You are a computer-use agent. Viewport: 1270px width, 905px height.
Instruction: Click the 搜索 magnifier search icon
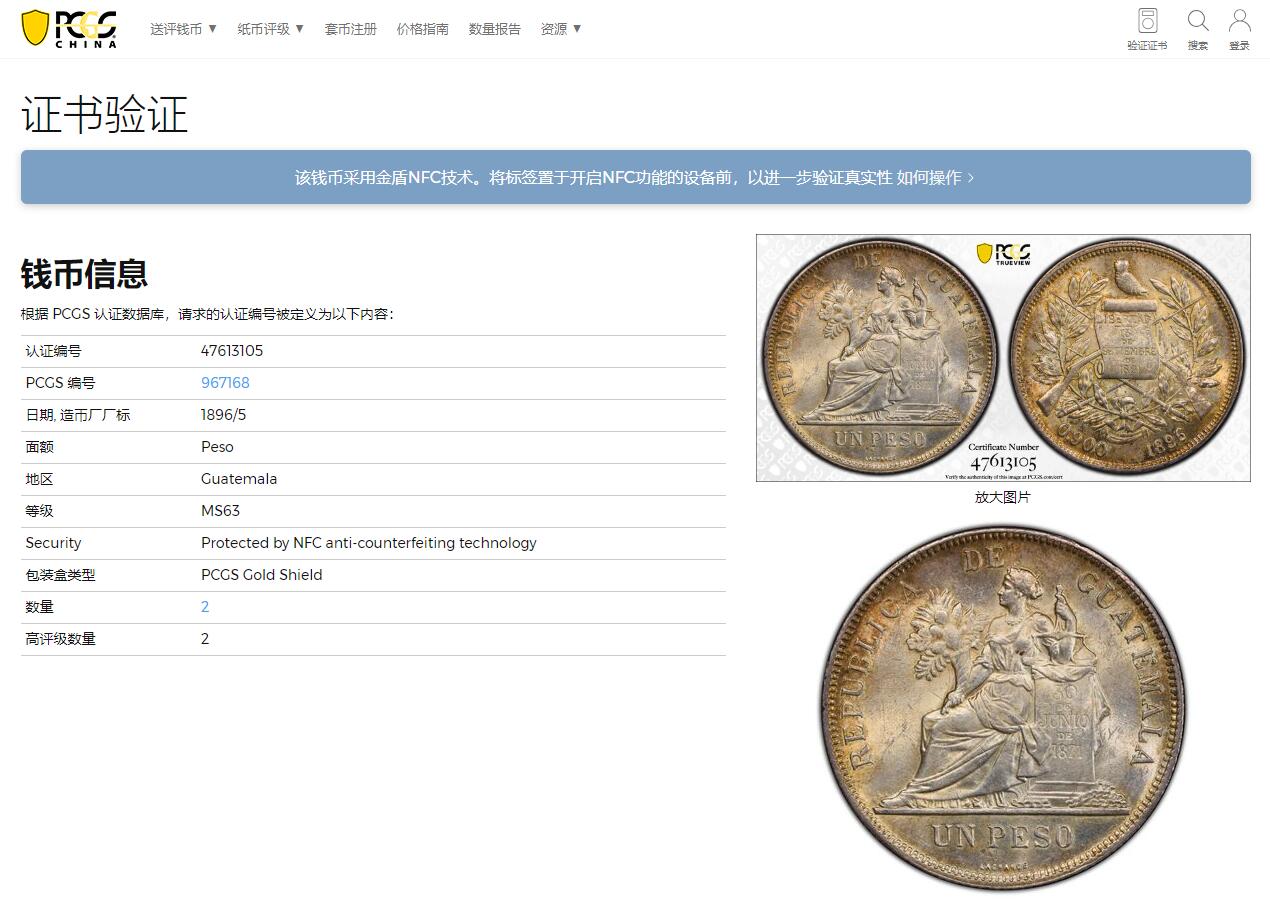1198,29
